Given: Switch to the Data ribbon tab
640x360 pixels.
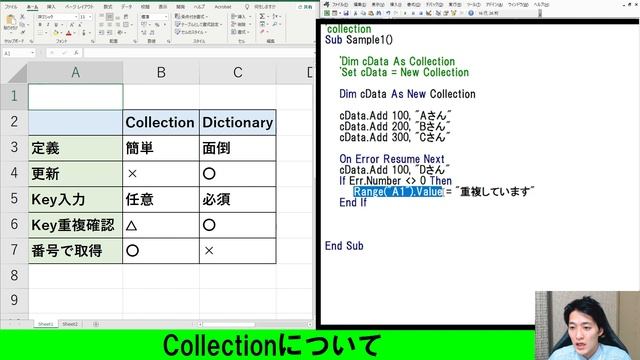Looking at the screenshot, I should (127, 7).
